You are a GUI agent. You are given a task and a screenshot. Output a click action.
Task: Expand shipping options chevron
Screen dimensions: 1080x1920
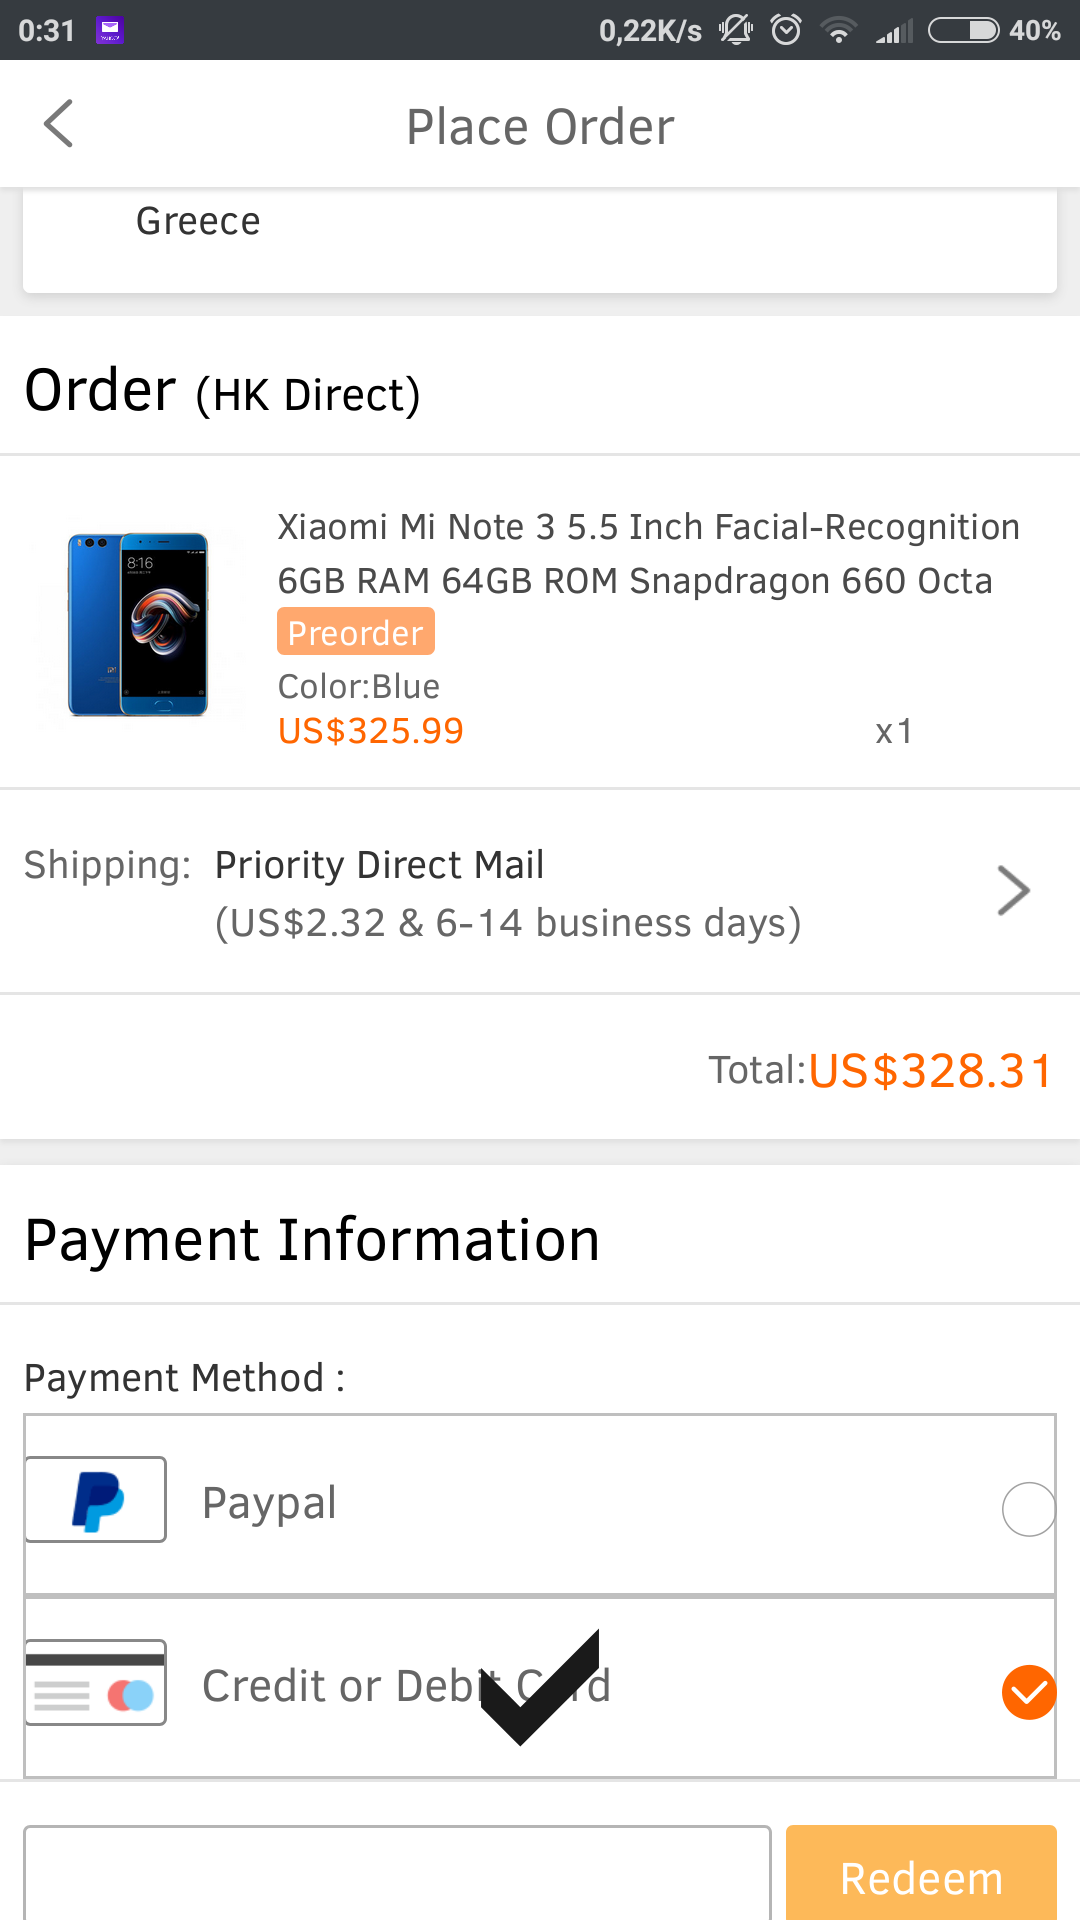pos(1013,891)
